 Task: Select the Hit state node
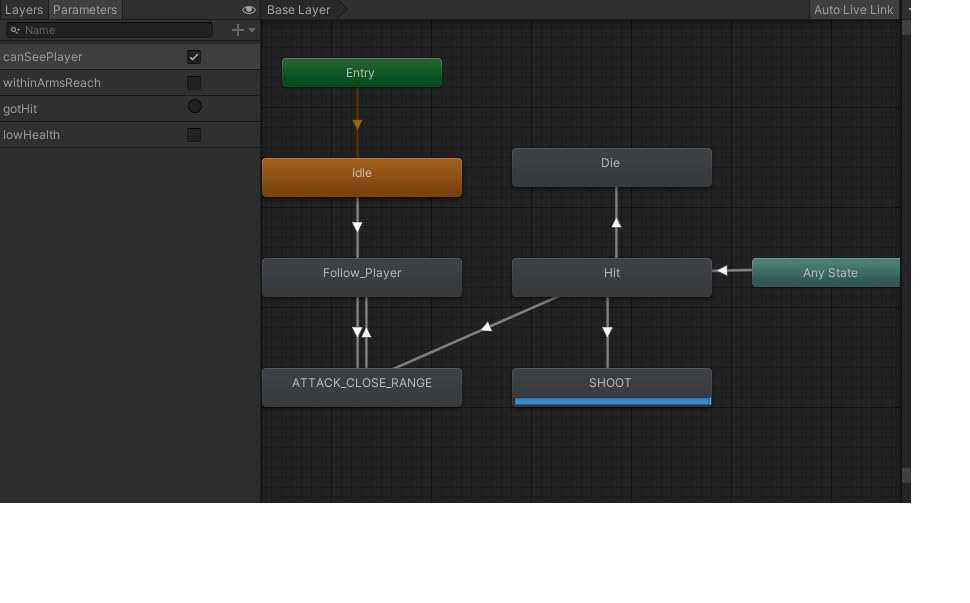612,277
